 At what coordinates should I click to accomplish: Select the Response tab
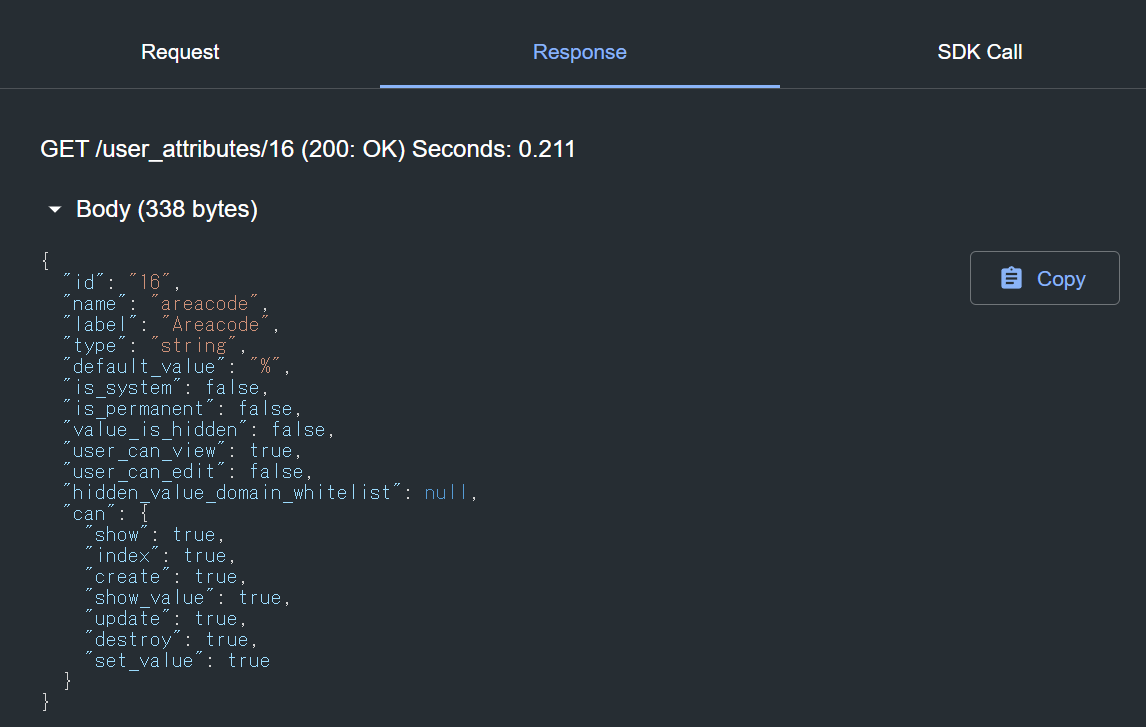click(580, 52)
